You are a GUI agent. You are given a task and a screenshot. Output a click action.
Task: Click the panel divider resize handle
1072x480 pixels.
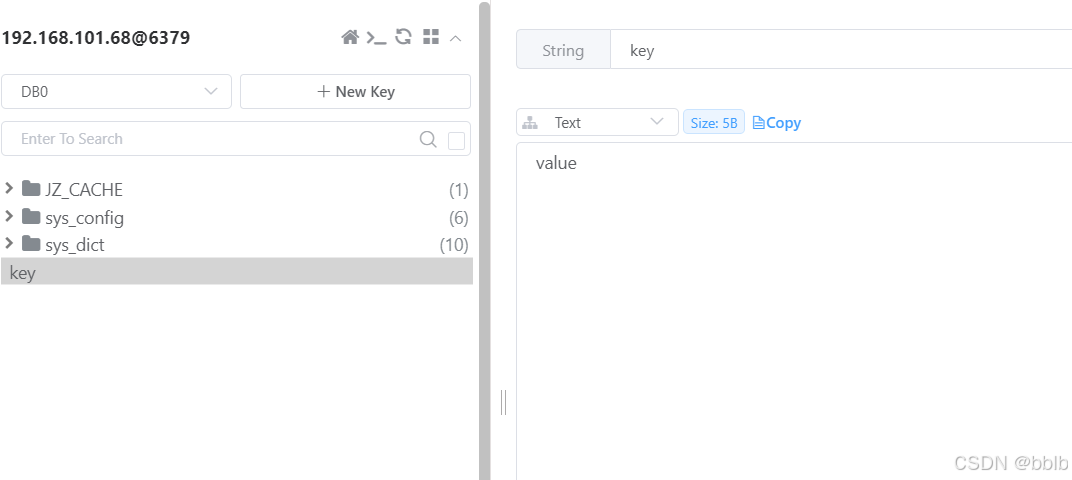pos(503,402)
